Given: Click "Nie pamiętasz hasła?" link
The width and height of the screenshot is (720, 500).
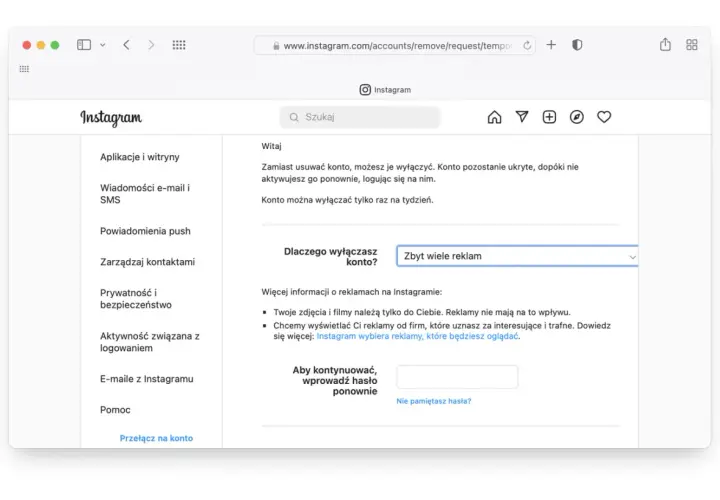Looking at the screenshot, I should coord(434,401).
